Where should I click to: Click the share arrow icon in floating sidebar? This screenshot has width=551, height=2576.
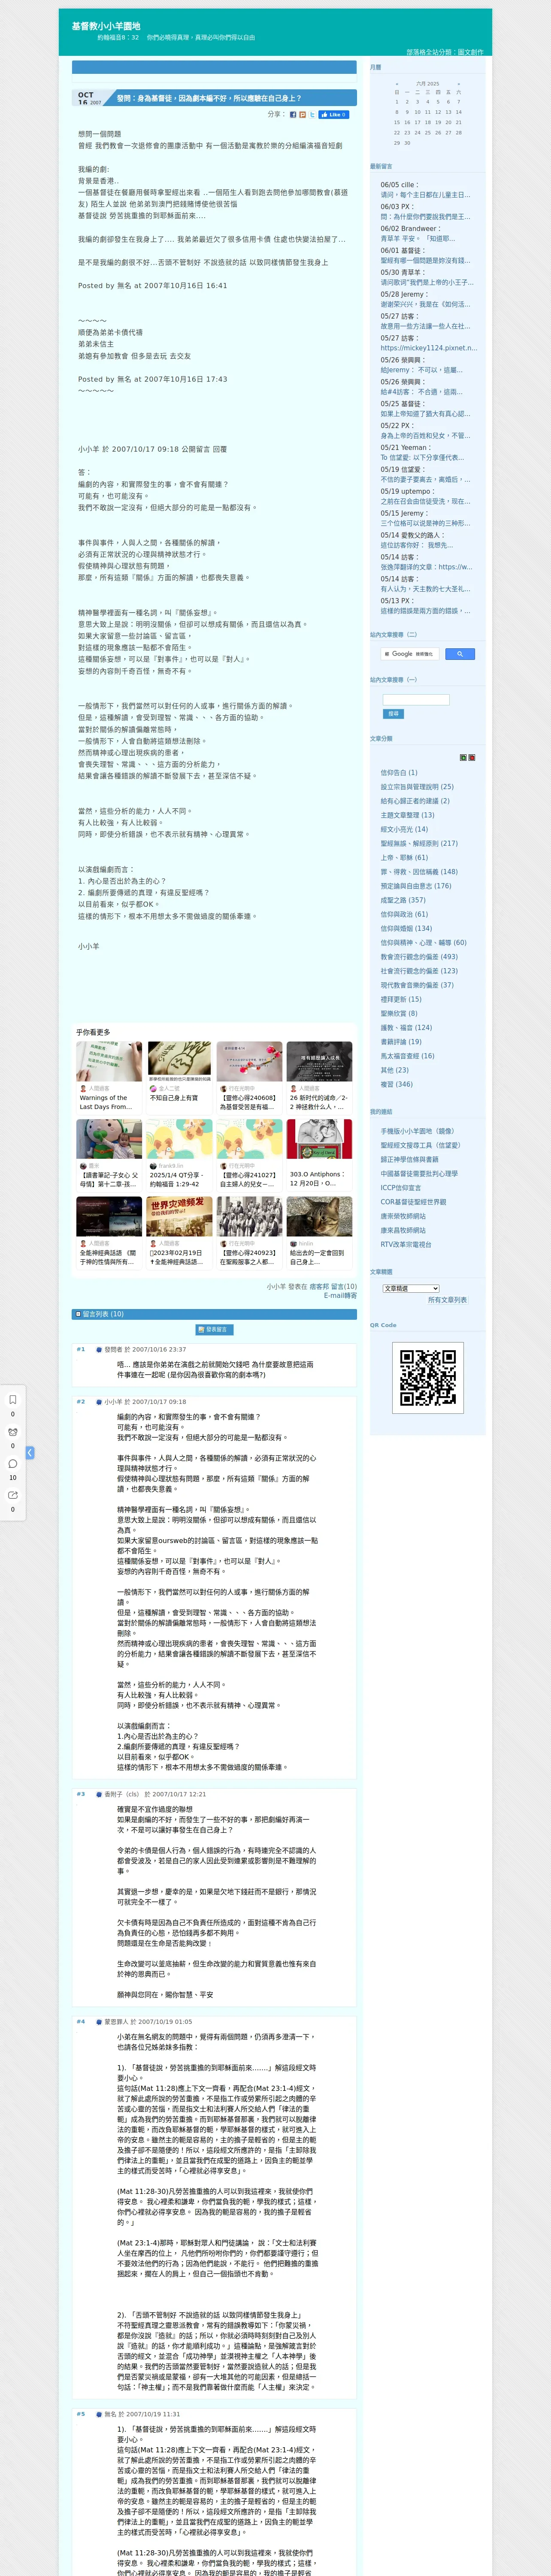tap(13, 1495)
